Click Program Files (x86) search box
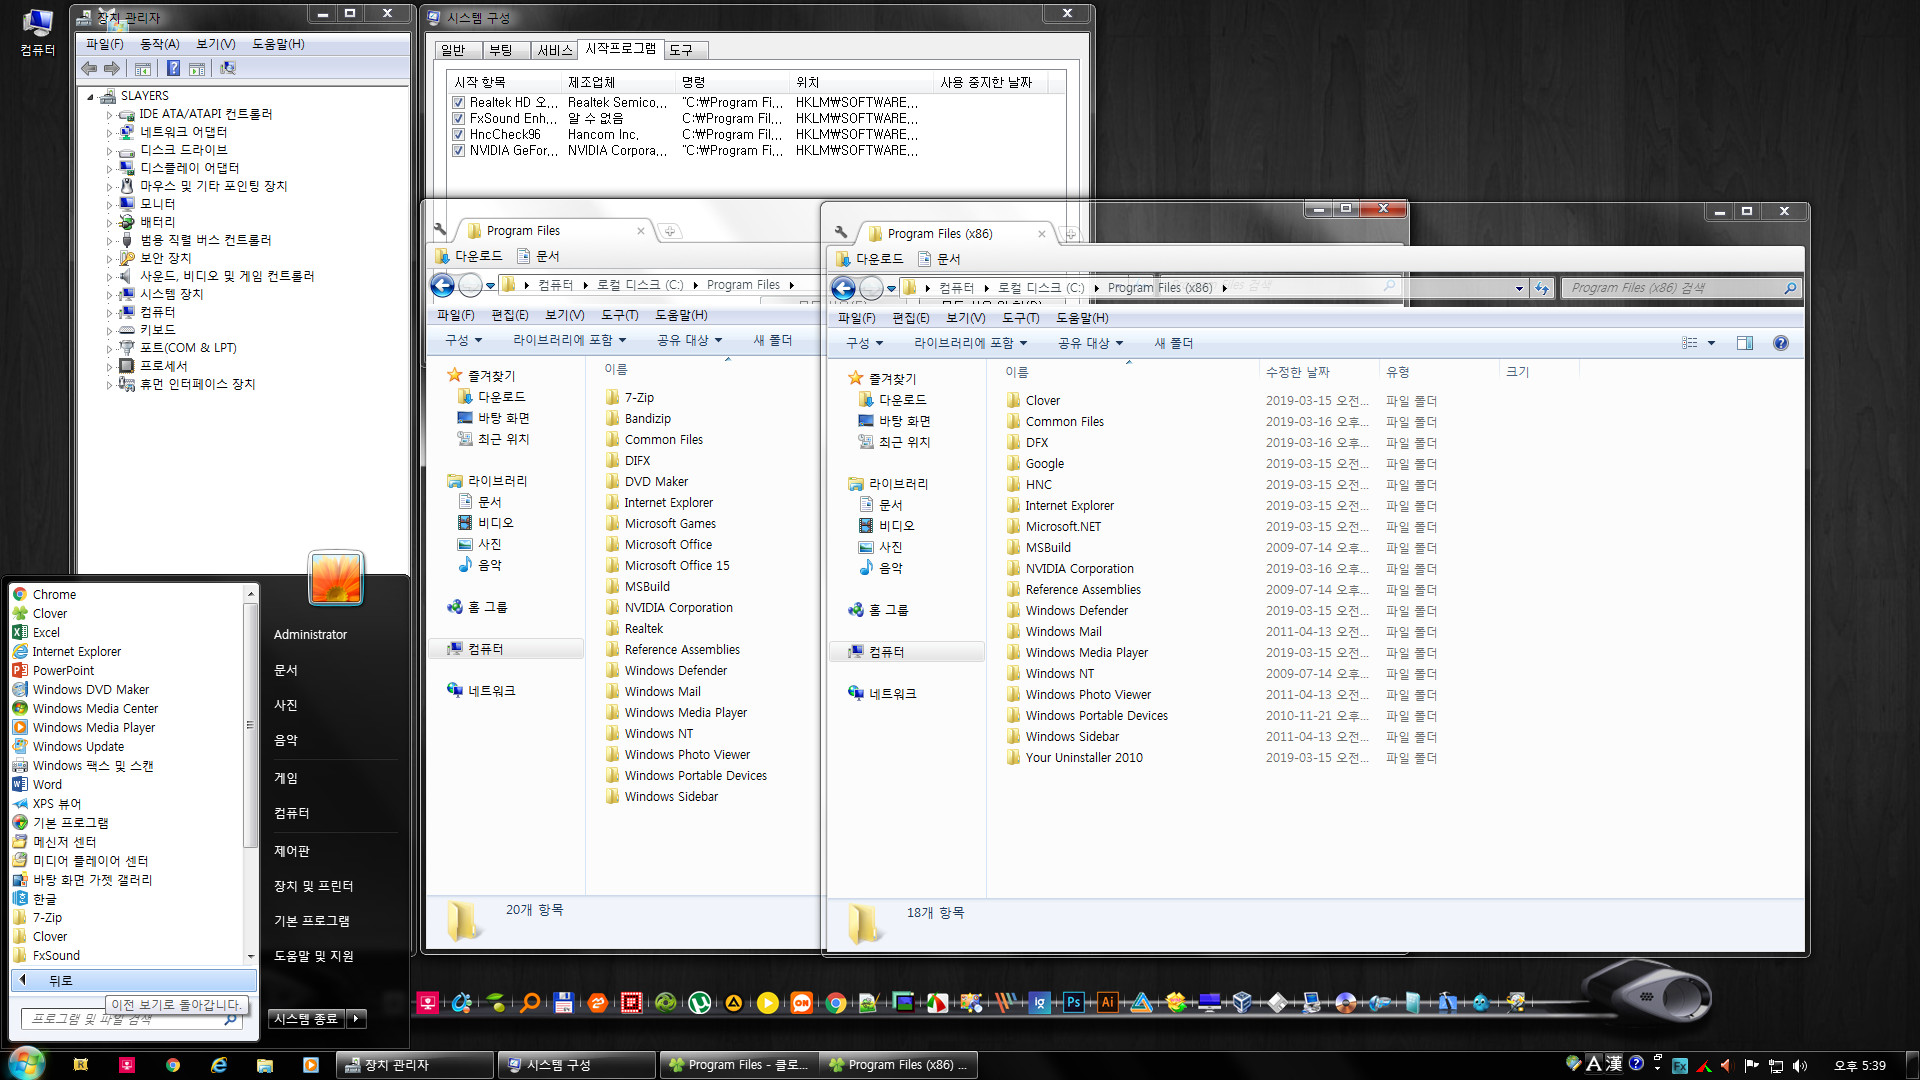This screenshot has width=1920, height=1080. pyautogui.click(x=1682, y=288)
